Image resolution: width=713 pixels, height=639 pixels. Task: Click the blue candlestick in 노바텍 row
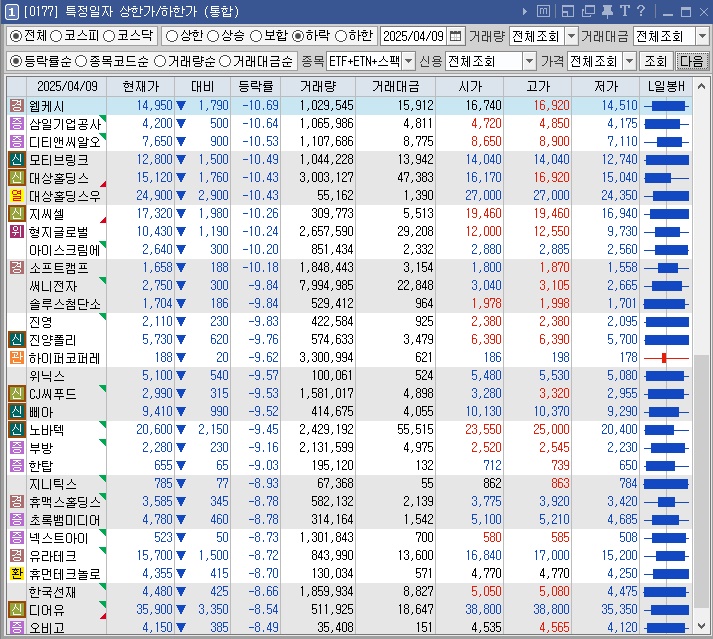pos(666,430)
